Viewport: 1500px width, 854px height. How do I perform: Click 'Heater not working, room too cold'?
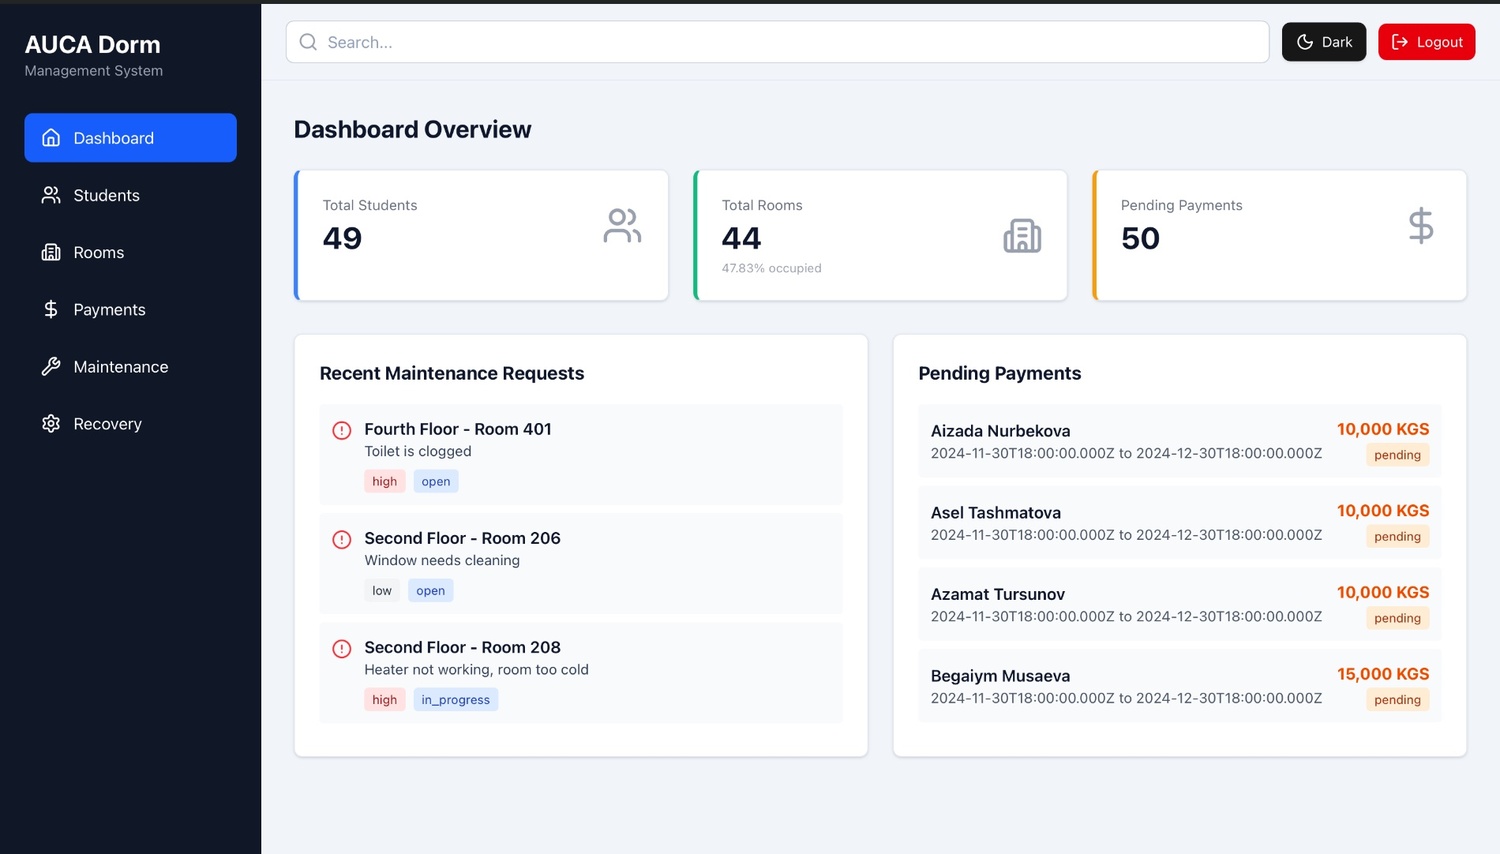click(x=477, y=669)
